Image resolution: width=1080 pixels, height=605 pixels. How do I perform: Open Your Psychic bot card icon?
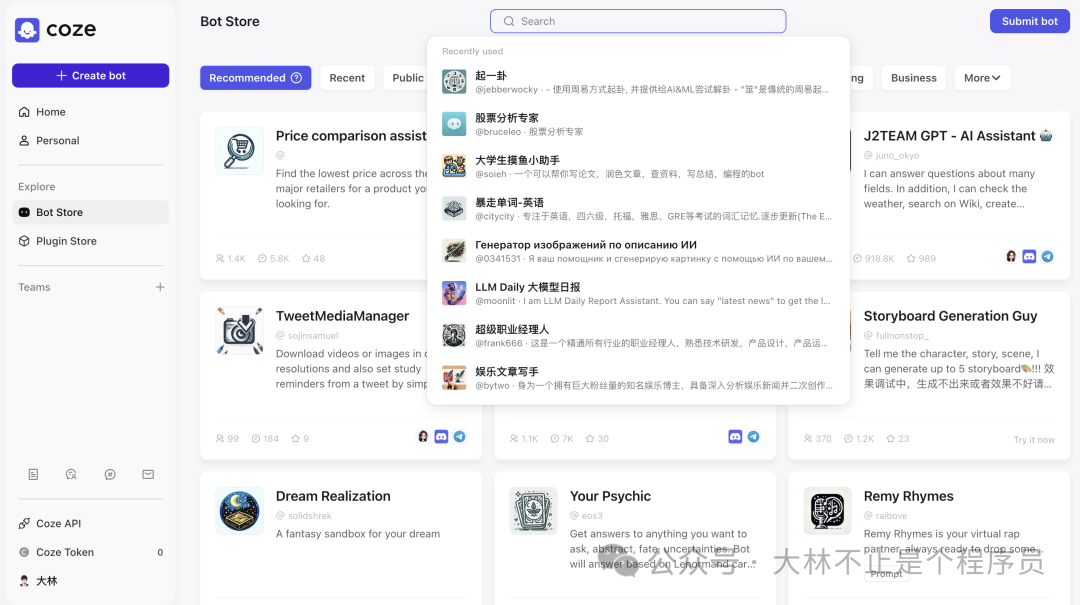point(533,511)
